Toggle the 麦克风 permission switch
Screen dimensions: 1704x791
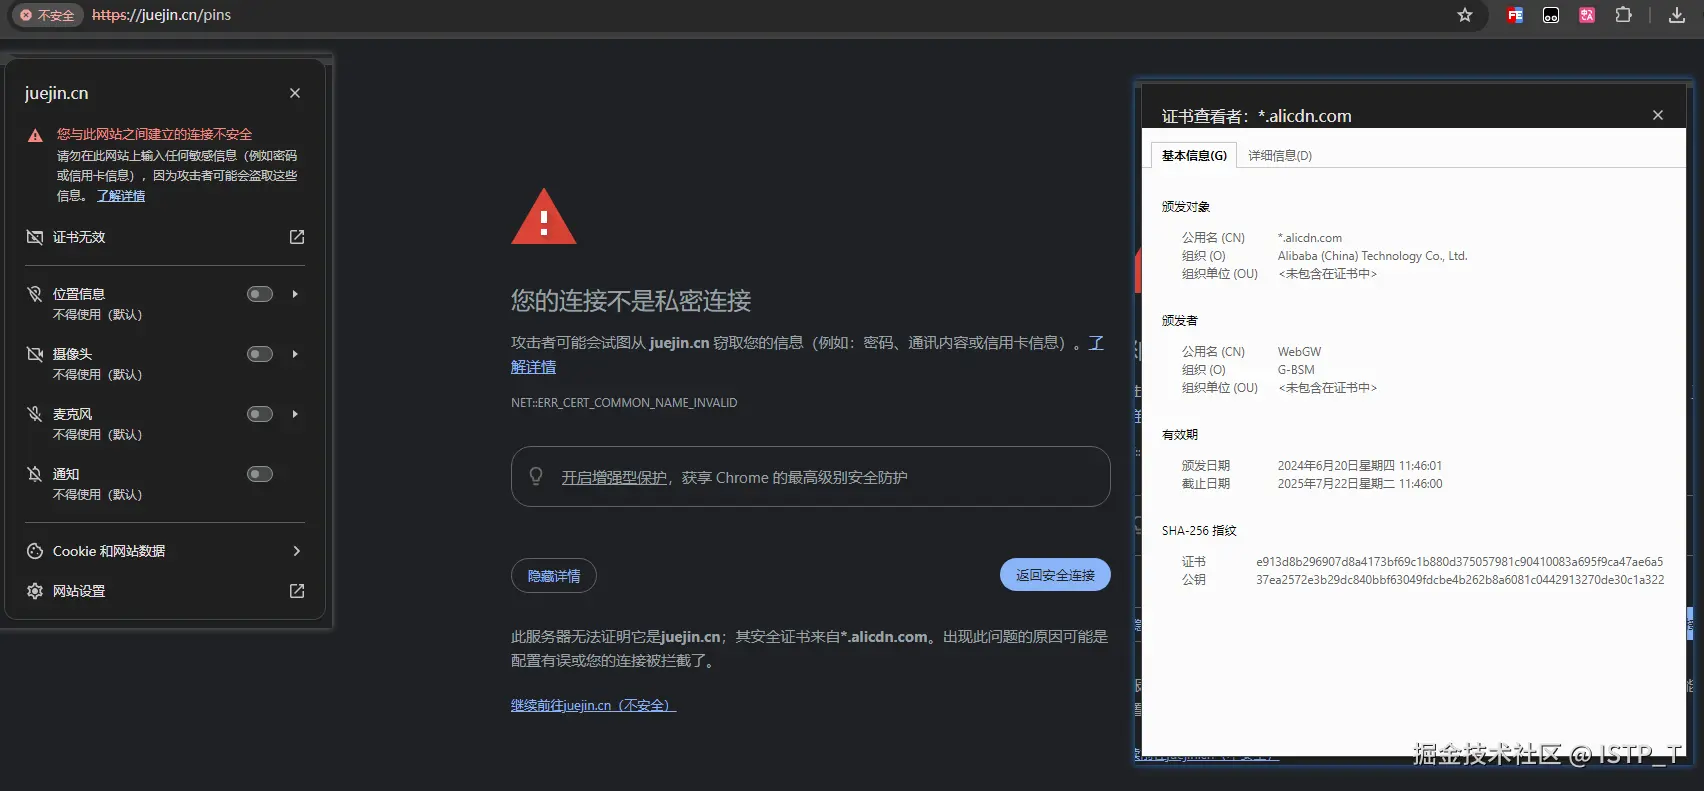coord(260,414)
